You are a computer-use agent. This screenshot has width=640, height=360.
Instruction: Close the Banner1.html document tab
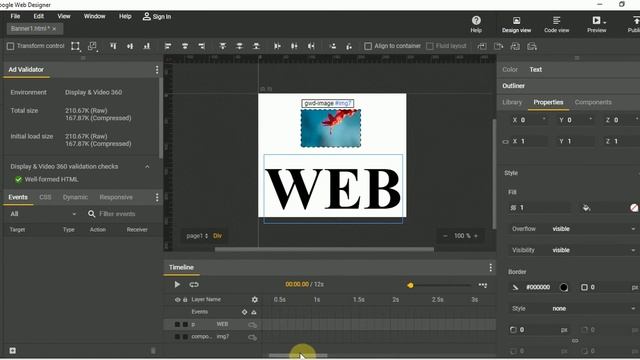tap(54, 29)
